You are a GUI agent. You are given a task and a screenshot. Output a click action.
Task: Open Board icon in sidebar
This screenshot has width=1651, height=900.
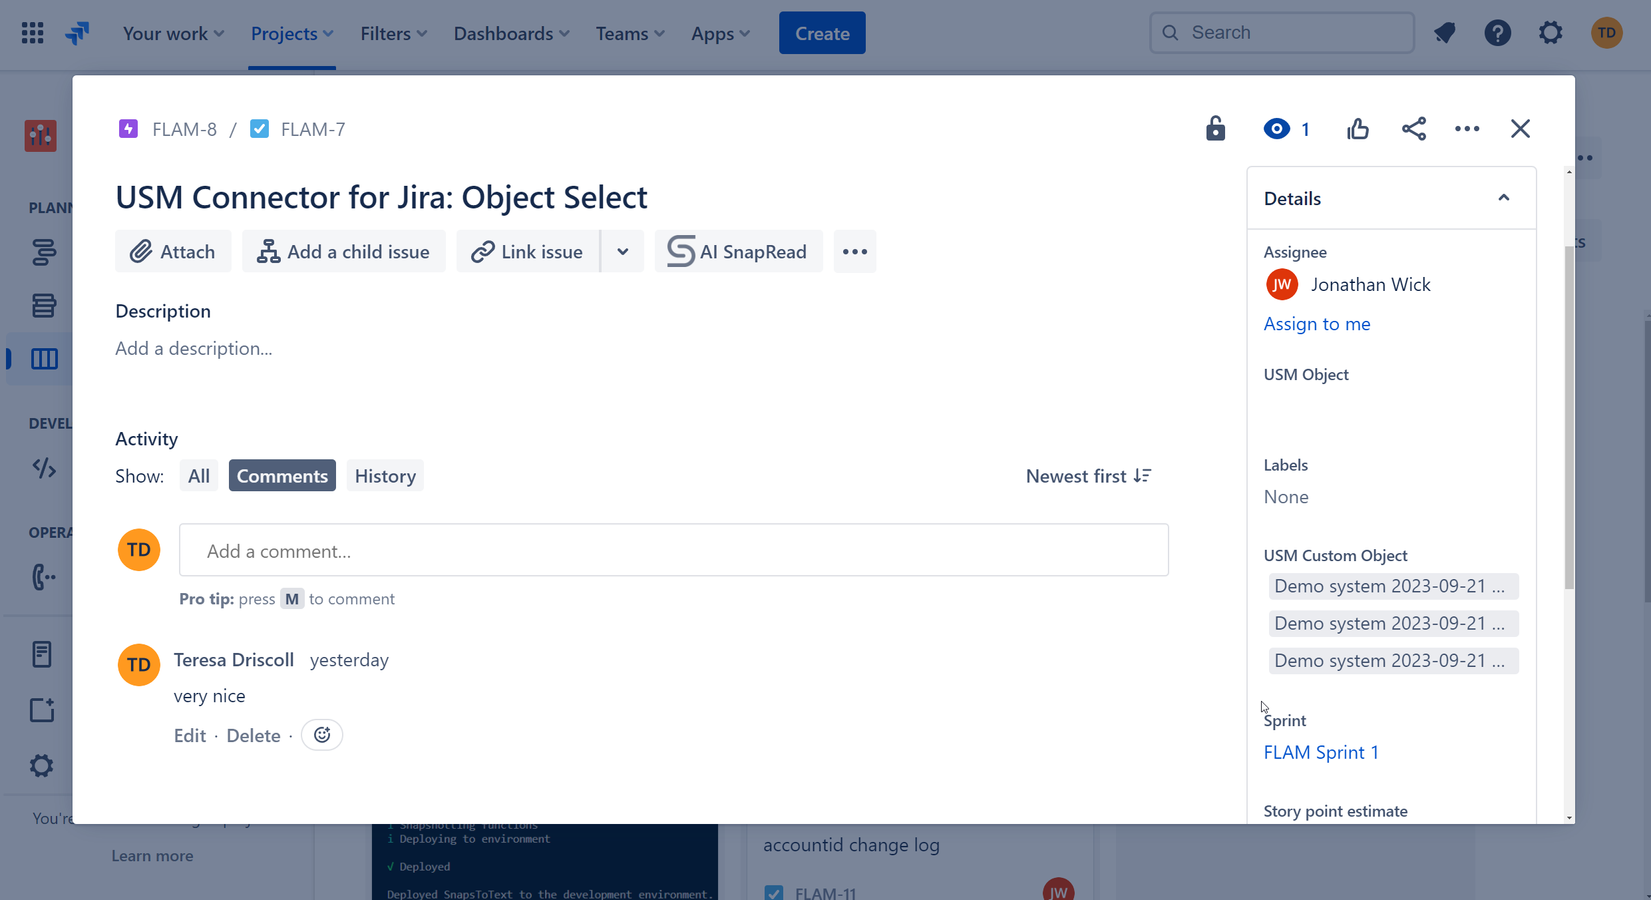point(44,358)
